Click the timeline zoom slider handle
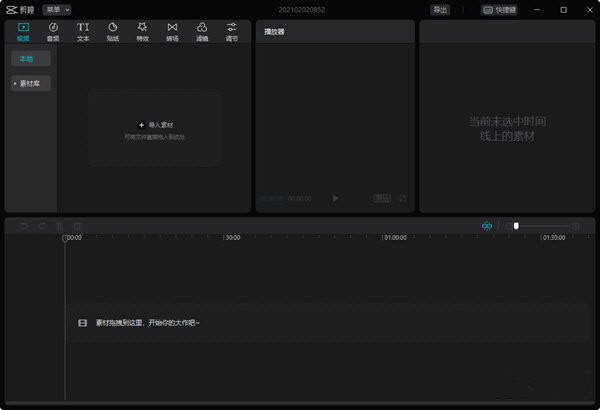 [516, 226]
